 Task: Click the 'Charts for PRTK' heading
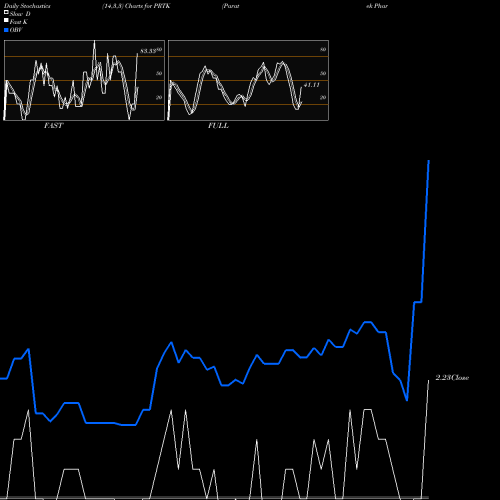(x=148, y=6)
